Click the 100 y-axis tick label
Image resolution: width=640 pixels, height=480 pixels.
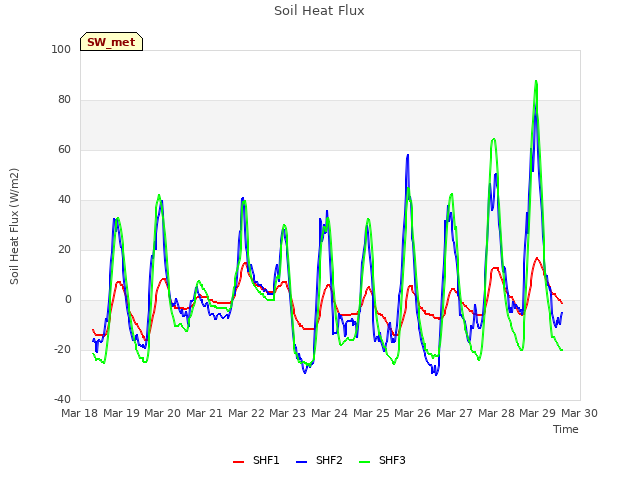click(x=61, y=49)
